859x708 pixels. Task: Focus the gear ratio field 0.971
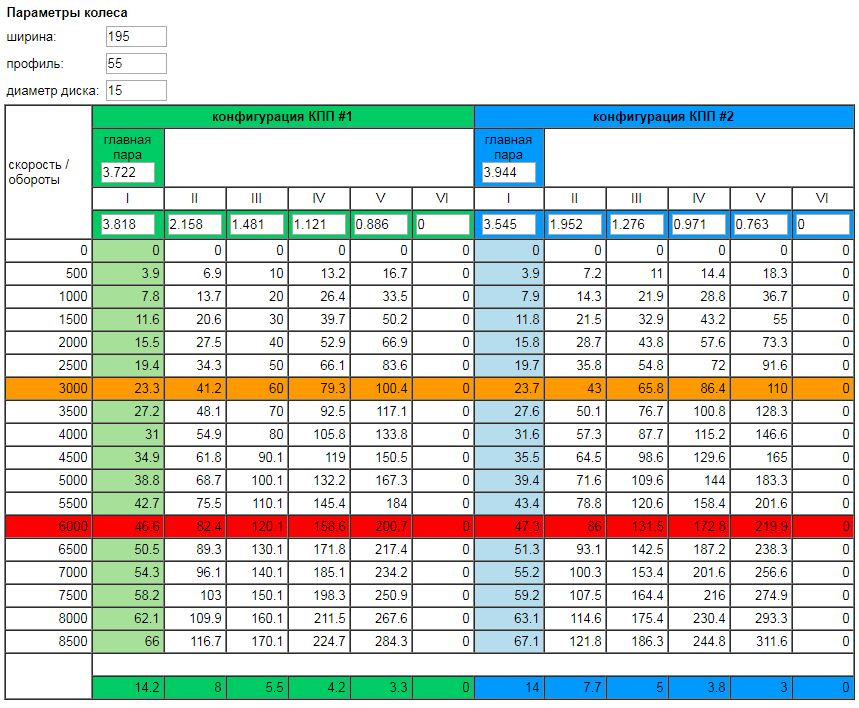coord(698,225)
